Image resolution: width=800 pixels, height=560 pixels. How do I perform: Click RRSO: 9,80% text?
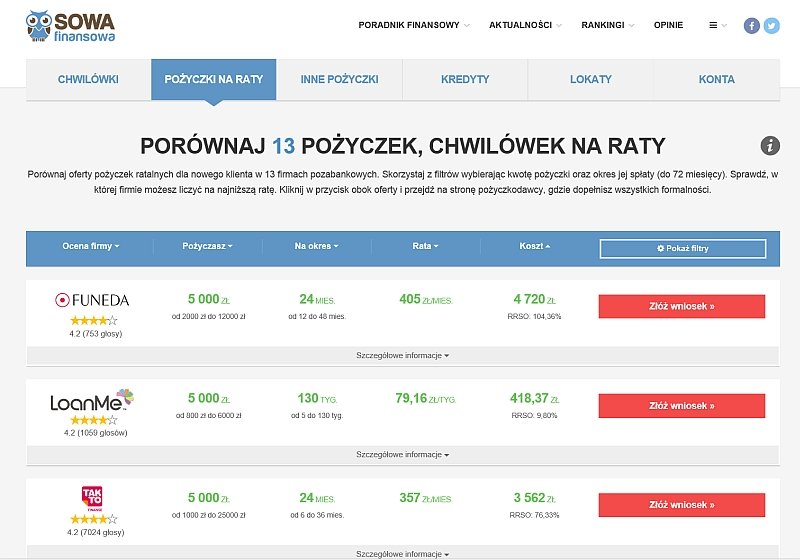[x=534, y=415]
